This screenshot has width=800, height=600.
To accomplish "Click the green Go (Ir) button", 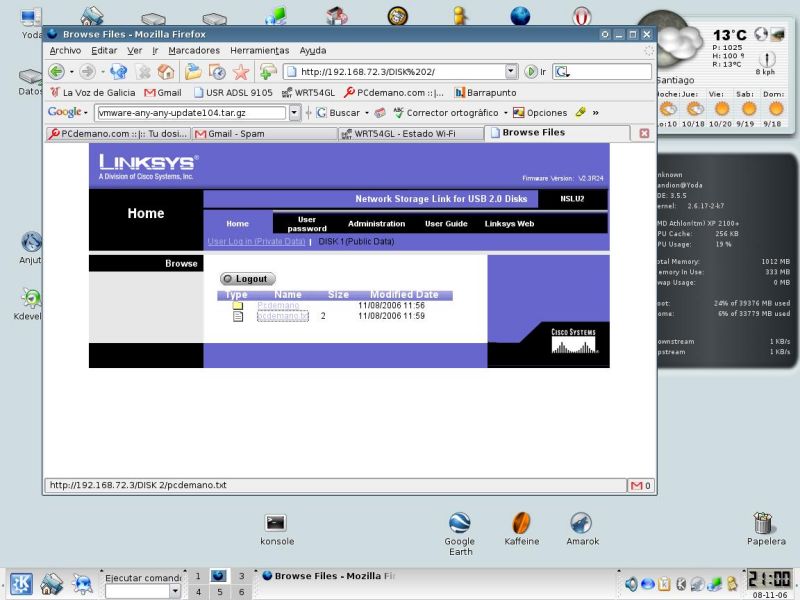I will [x=531, y=72].
